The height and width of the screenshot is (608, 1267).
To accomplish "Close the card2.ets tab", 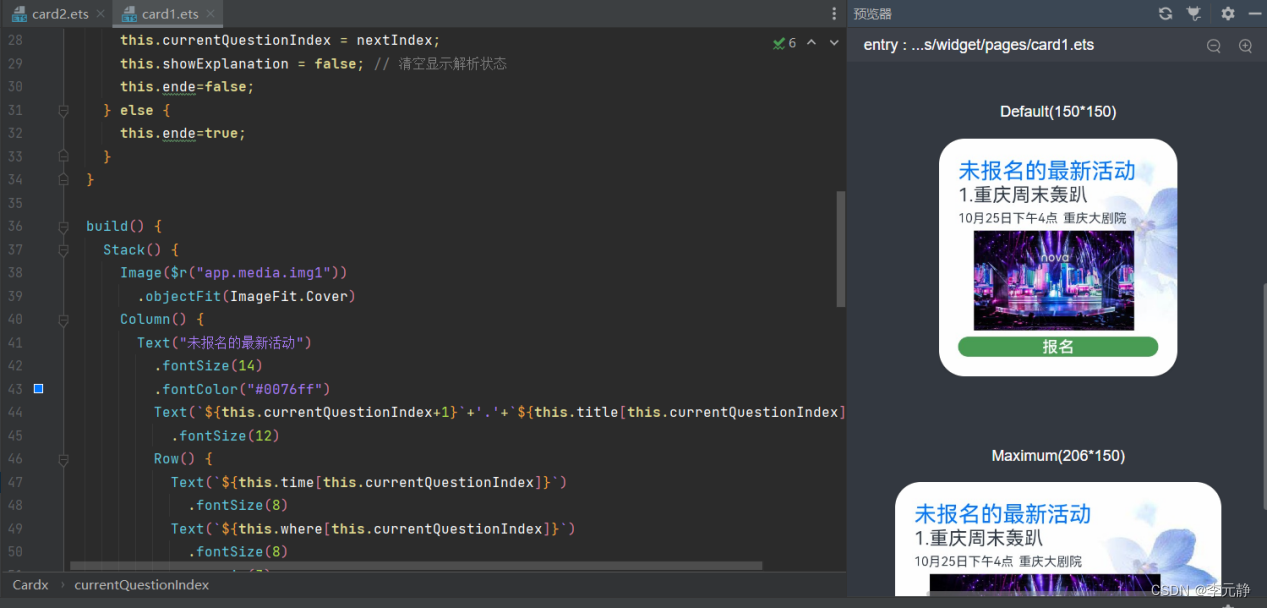I will tap(102, 14).
